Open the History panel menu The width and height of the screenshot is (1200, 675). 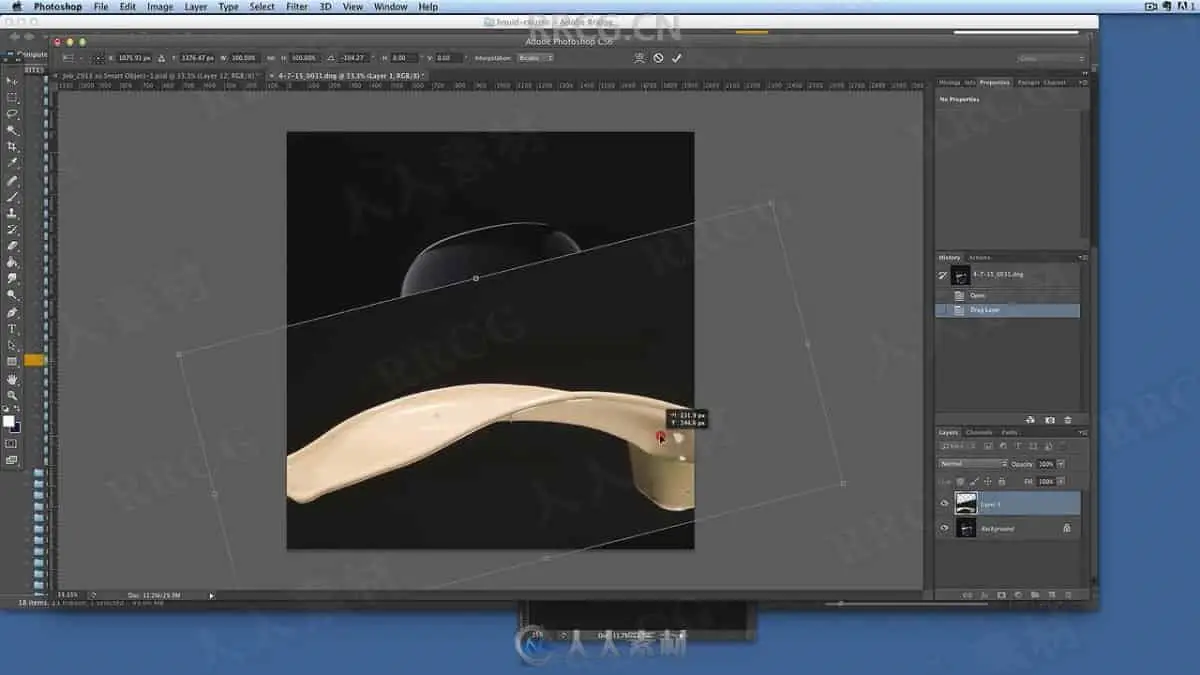[x=1083, y=258]
